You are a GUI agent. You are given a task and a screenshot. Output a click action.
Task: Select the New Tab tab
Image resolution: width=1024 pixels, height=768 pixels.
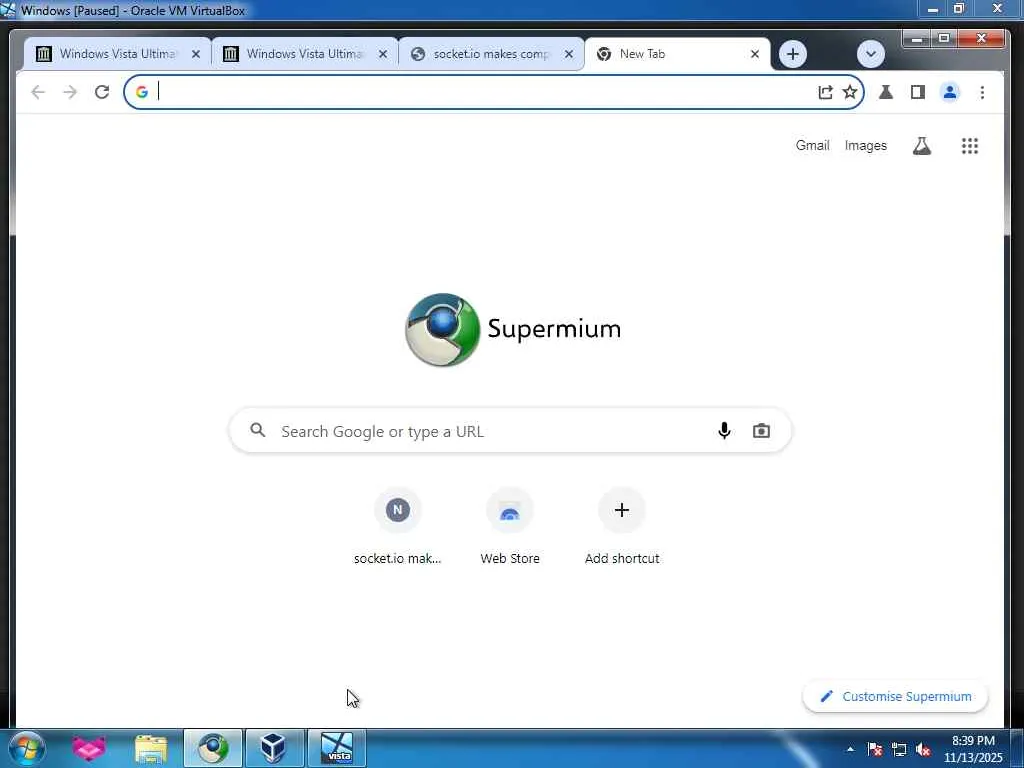[x=677, y=54]
